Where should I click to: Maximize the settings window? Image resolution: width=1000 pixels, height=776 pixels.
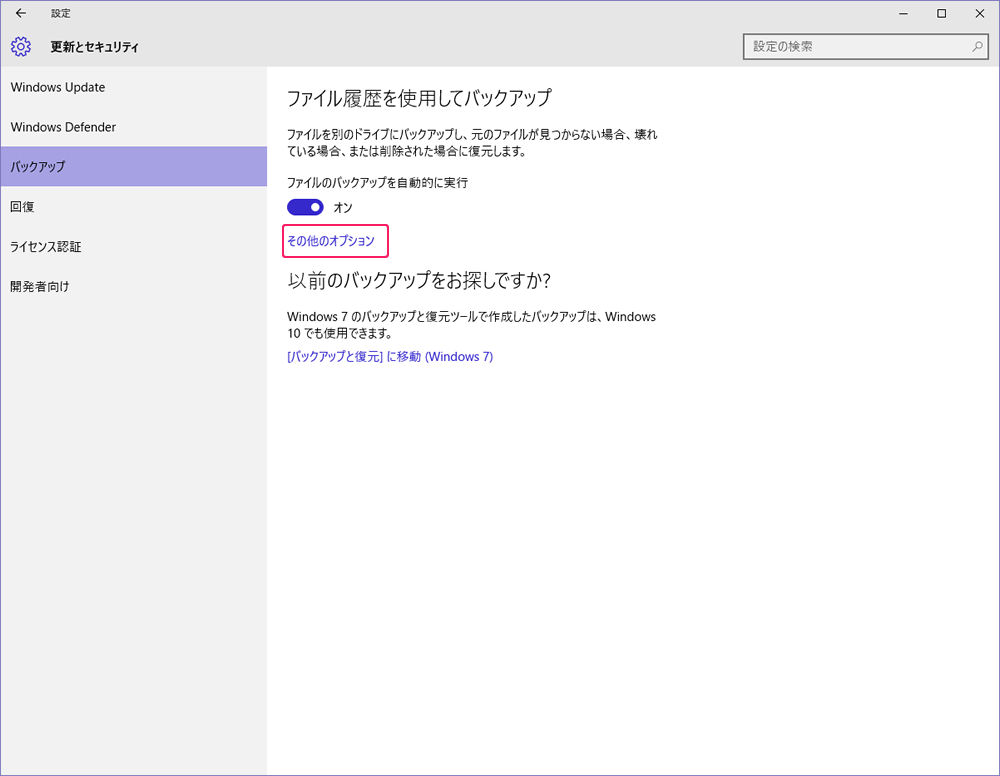pos(941,13)
